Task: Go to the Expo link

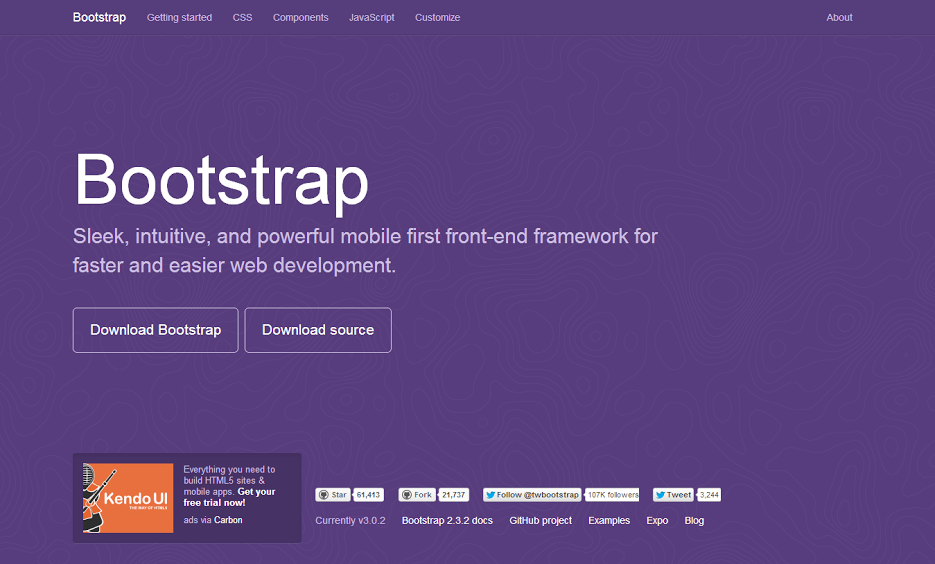Action: (657, 520)
